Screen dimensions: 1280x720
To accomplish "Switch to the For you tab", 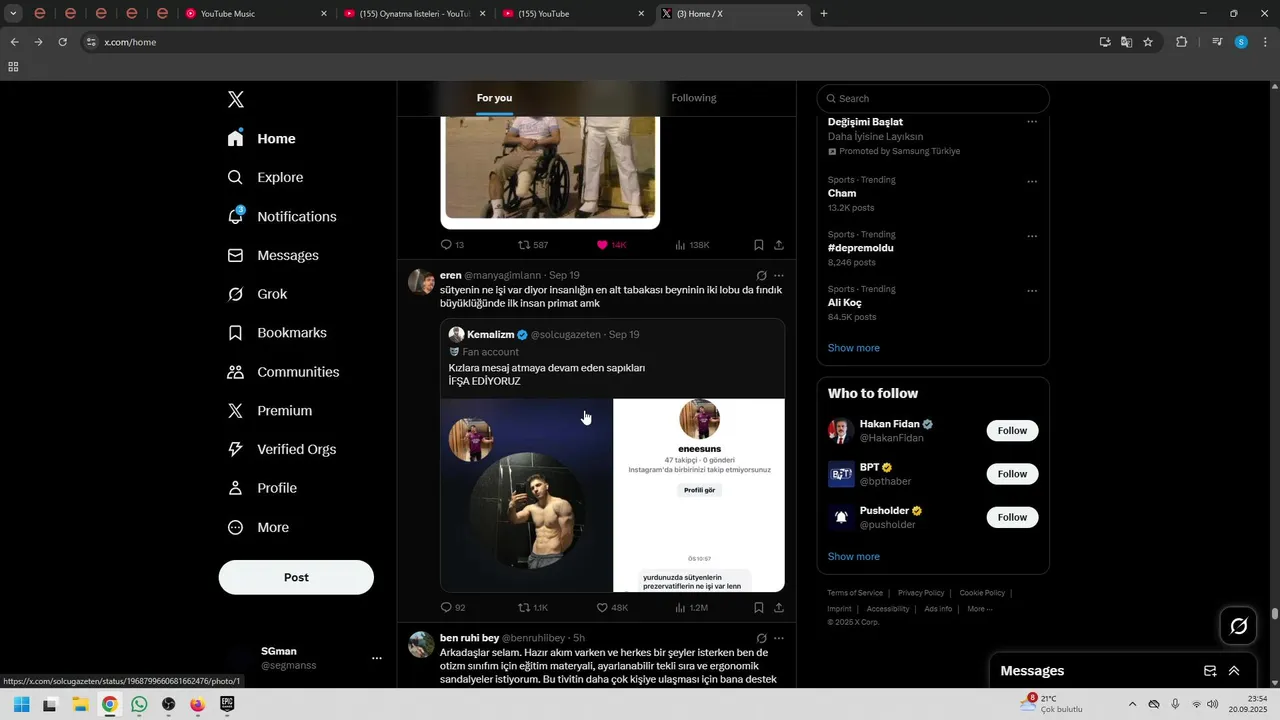I will pos(494,98).
